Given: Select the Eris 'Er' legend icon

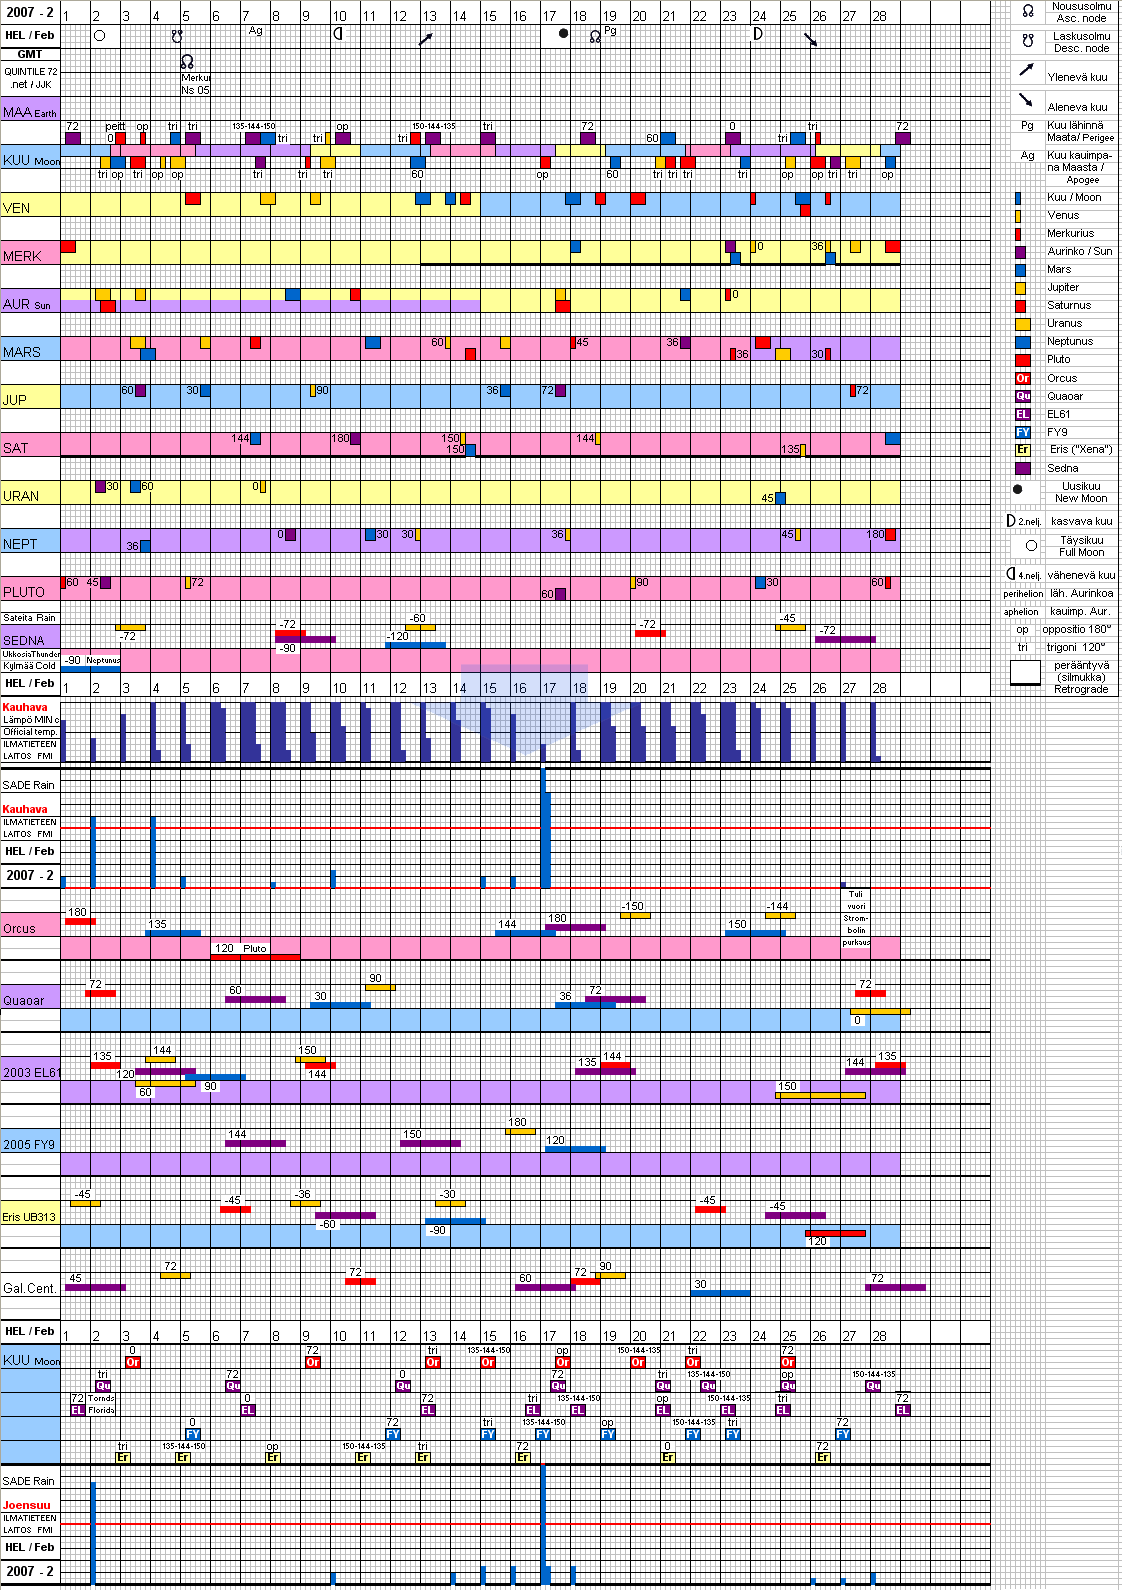Looking at the screenshot, I should 1022,450.
